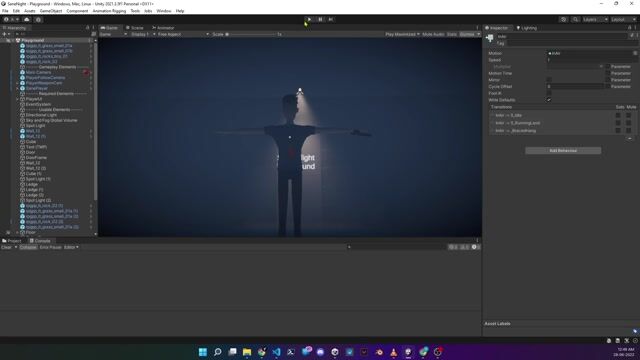The image size is (640, 360).
Task: Open the Game view mode dropdown
Action: click(113, 34)
